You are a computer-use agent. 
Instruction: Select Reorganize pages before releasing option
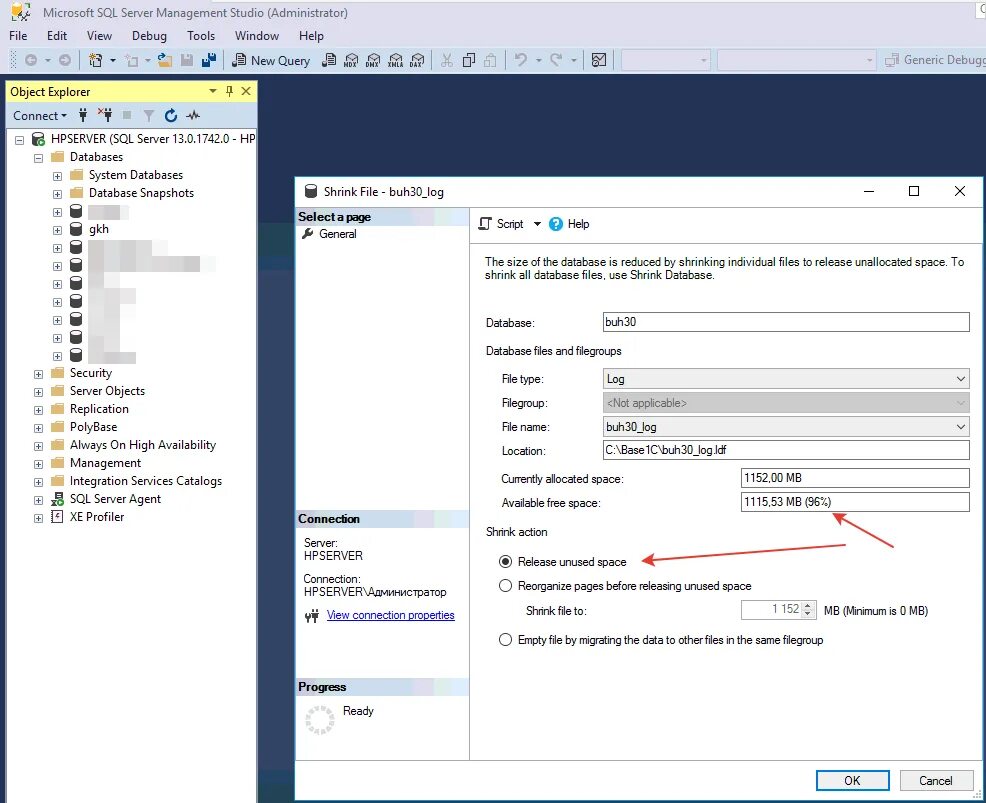coord(505,585)
